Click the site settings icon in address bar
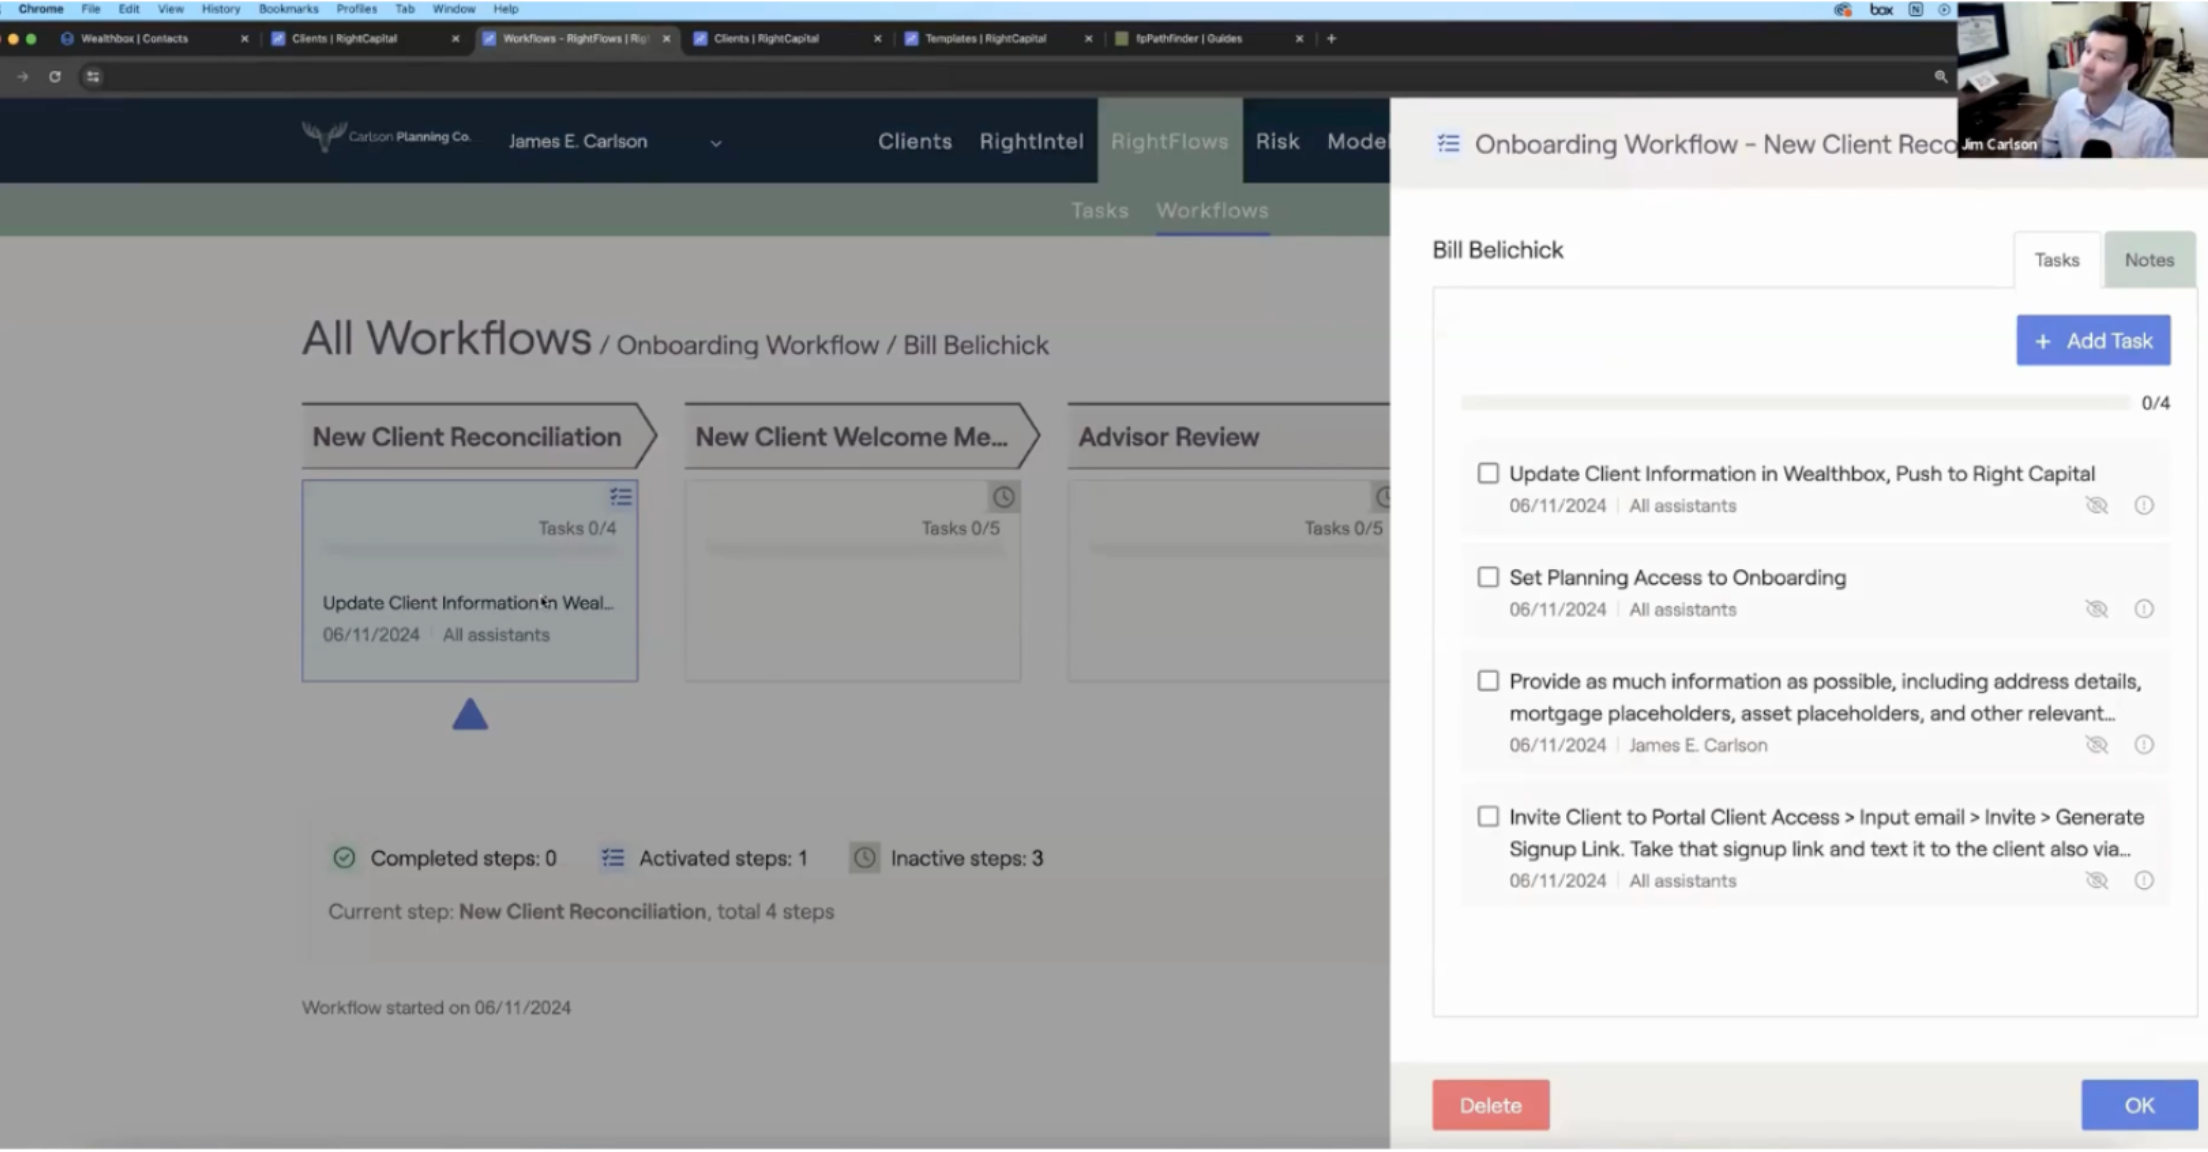The image size is (2208, 1152). (x=92, y=76)
